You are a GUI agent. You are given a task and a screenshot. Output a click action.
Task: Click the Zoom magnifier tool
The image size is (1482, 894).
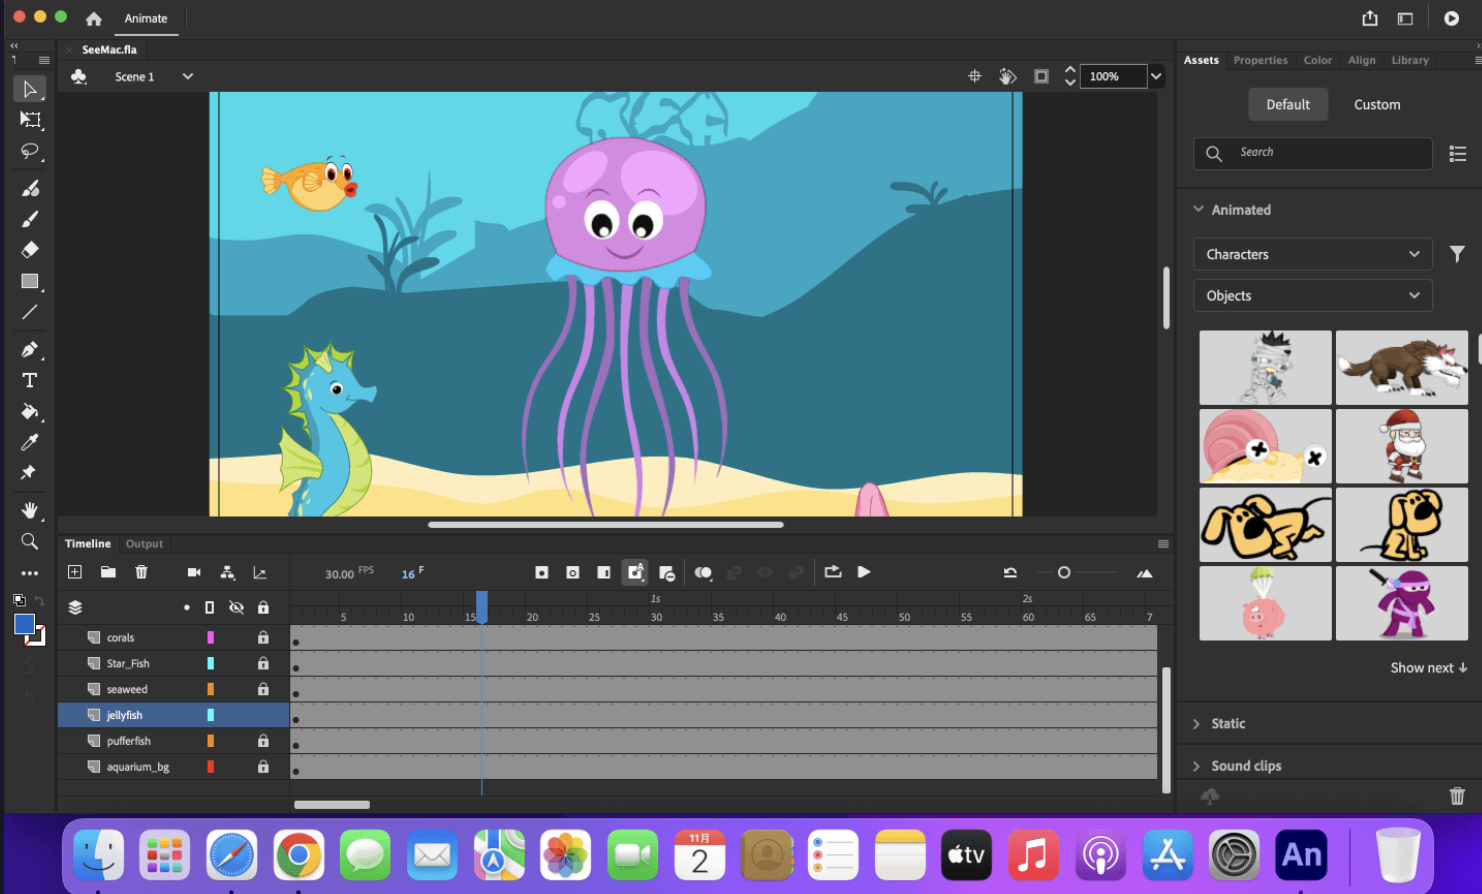pos(30,541)
